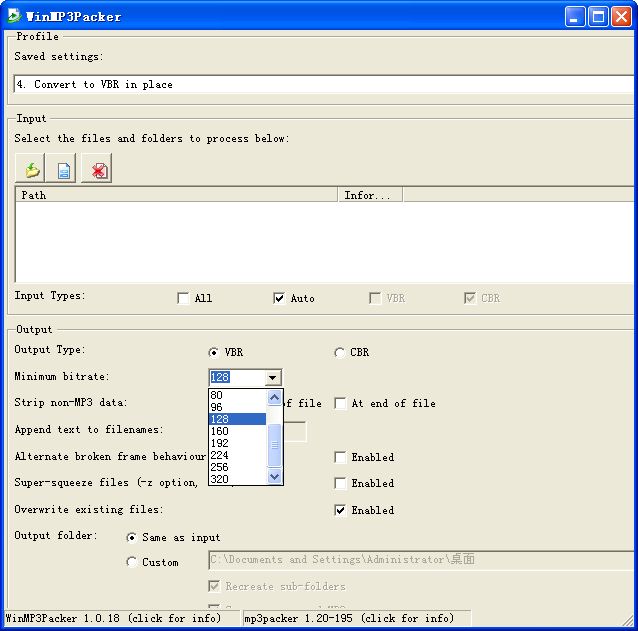This screenshot has width=638, height=631.
Task: Minimize the WinMP3Packer window
Action: pos(575,17)
